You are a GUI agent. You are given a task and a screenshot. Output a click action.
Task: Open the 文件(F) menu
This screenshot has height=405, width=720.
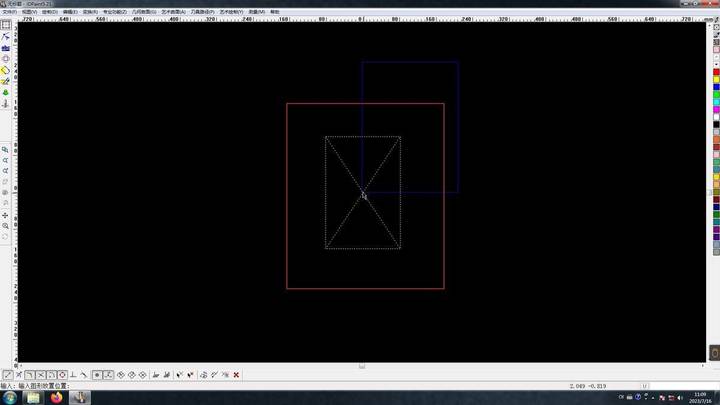9,12
